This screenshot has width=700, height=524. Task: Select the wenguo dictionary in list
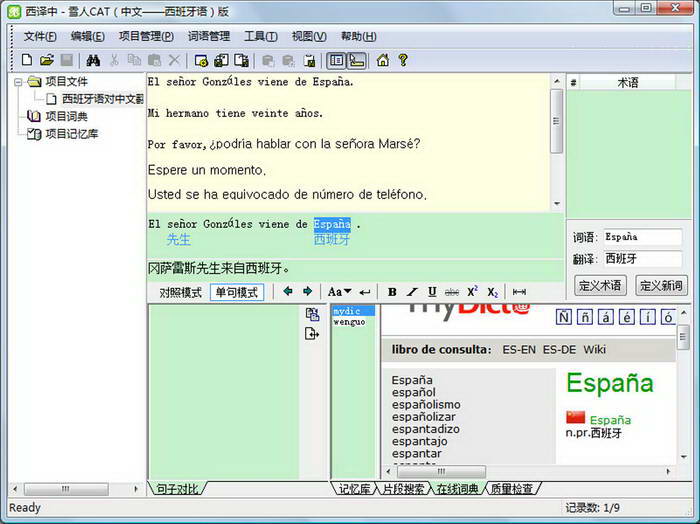349,323
